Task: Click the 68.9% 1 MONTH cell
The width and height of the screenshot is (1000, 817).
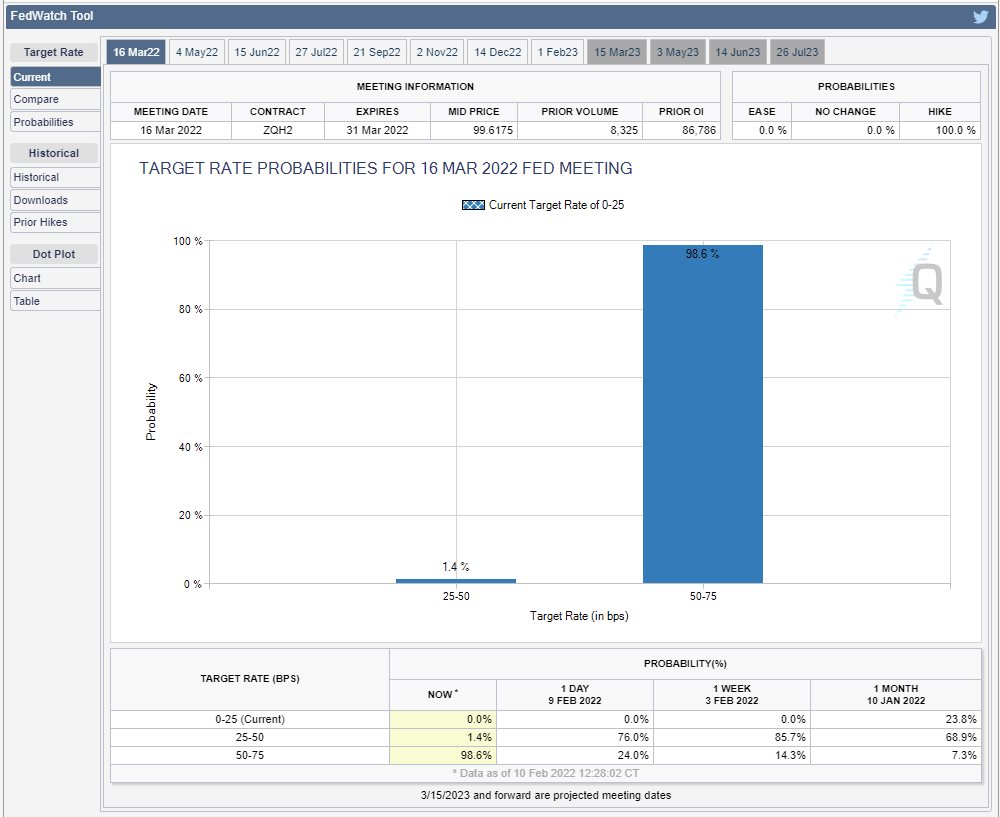Action: [x=896, y=737]
